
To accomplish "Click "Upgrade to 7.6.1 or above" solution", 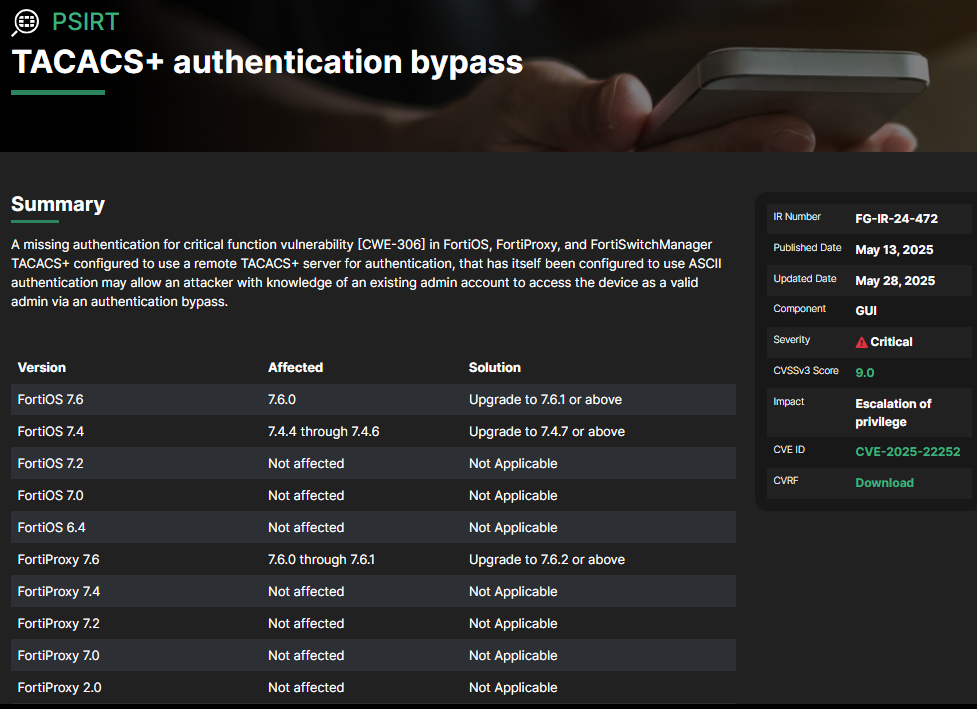I will pos(545,399).
